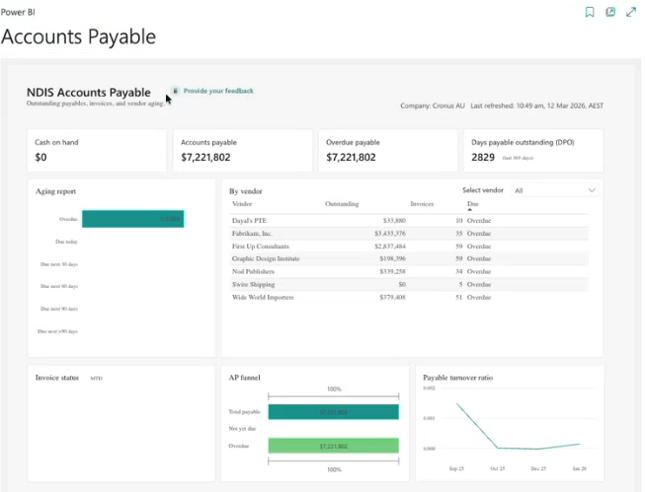The height and width of the screenshot is (492, 645).
Task: Expand report to full screen
Action: (631, 12)
